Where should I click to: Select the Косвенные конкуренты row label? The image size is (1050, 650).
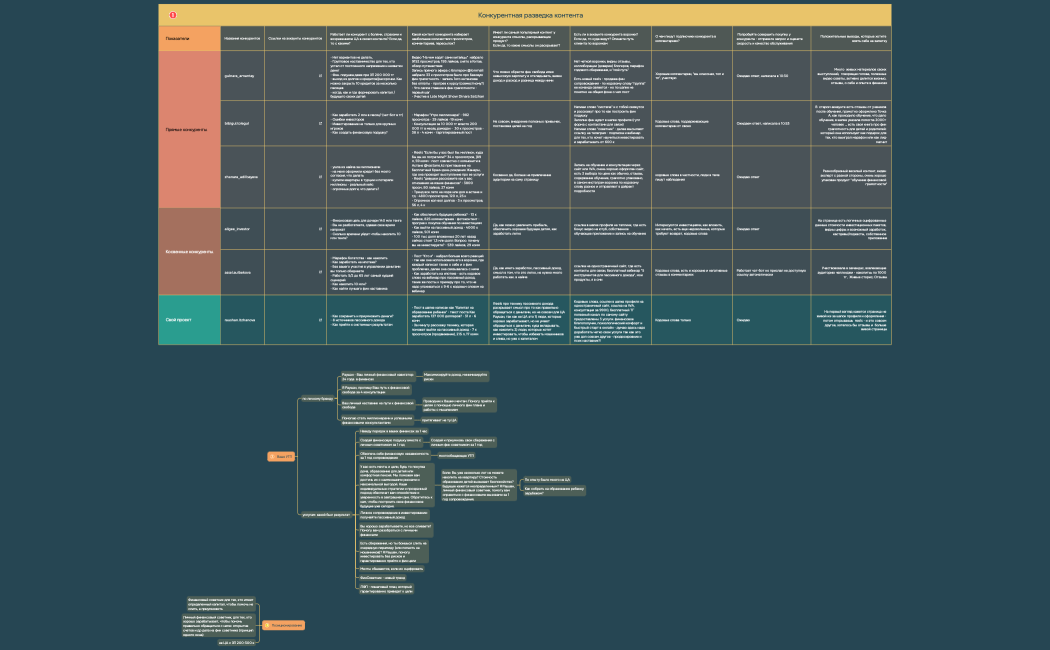click(x=189, y=251)
